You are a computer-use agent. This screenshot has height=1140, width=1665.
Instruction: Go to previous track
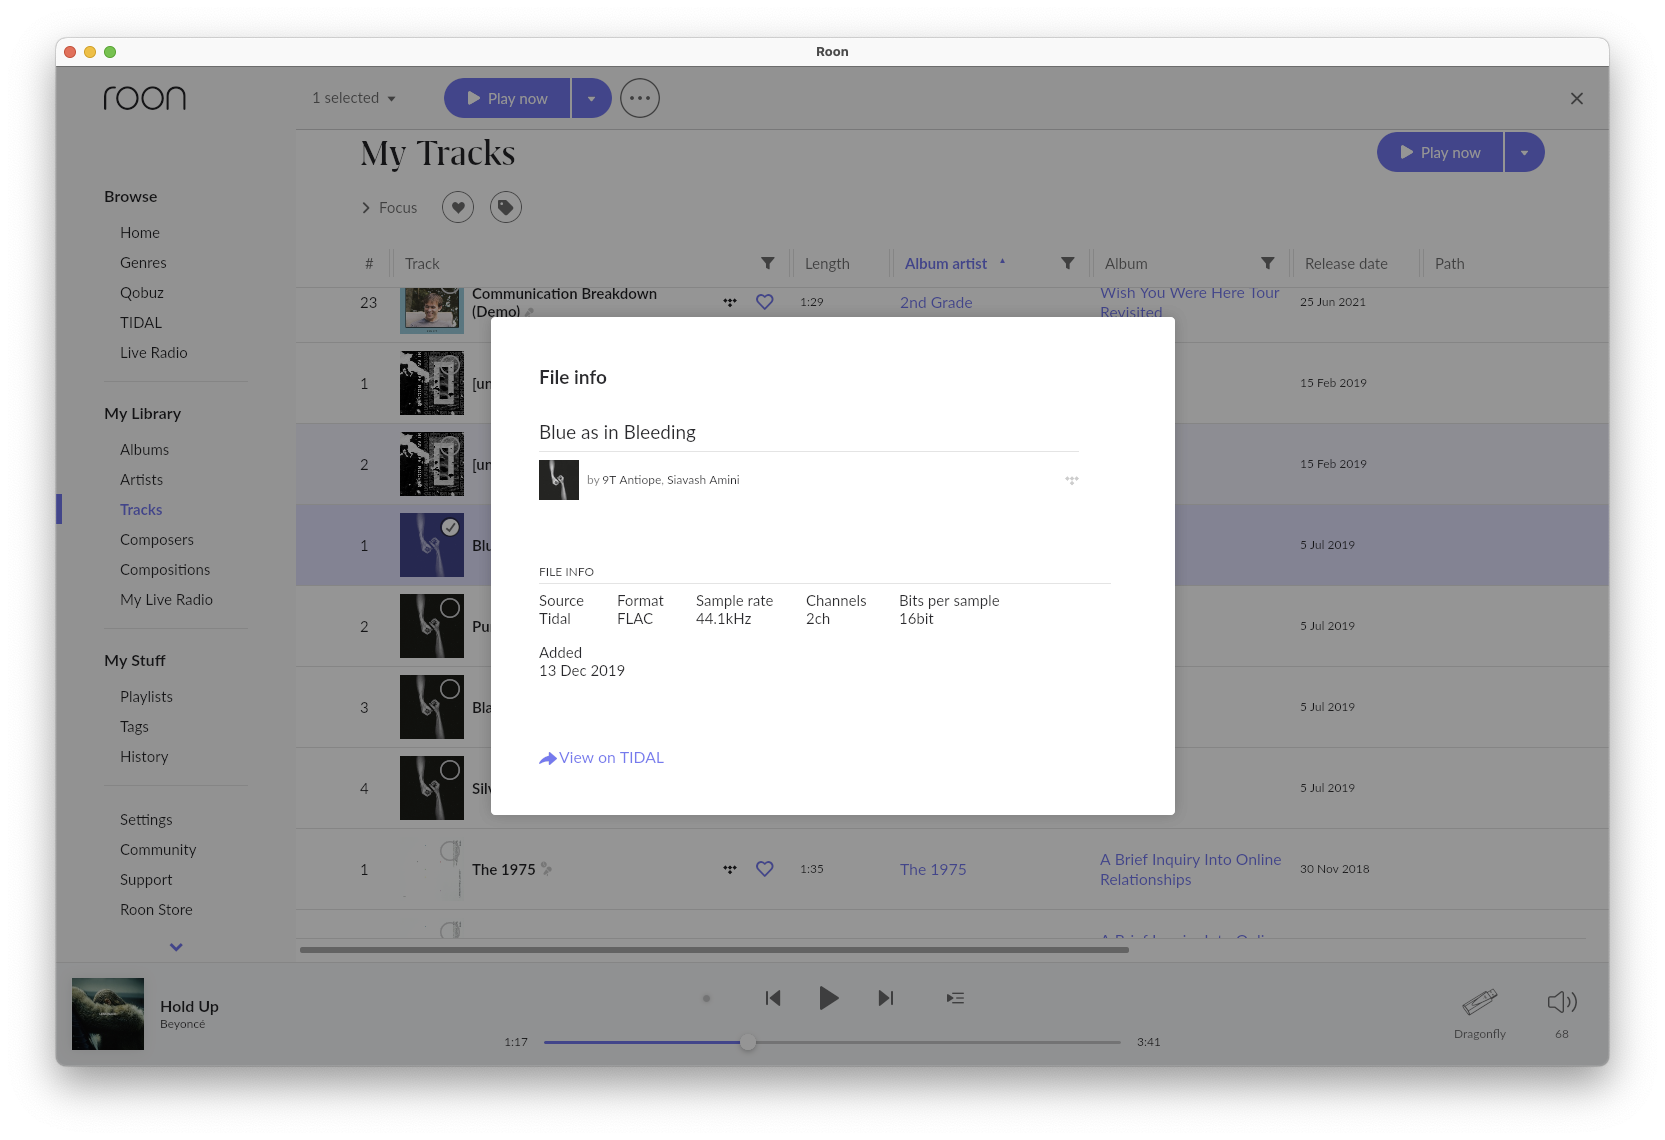[772, 998]
